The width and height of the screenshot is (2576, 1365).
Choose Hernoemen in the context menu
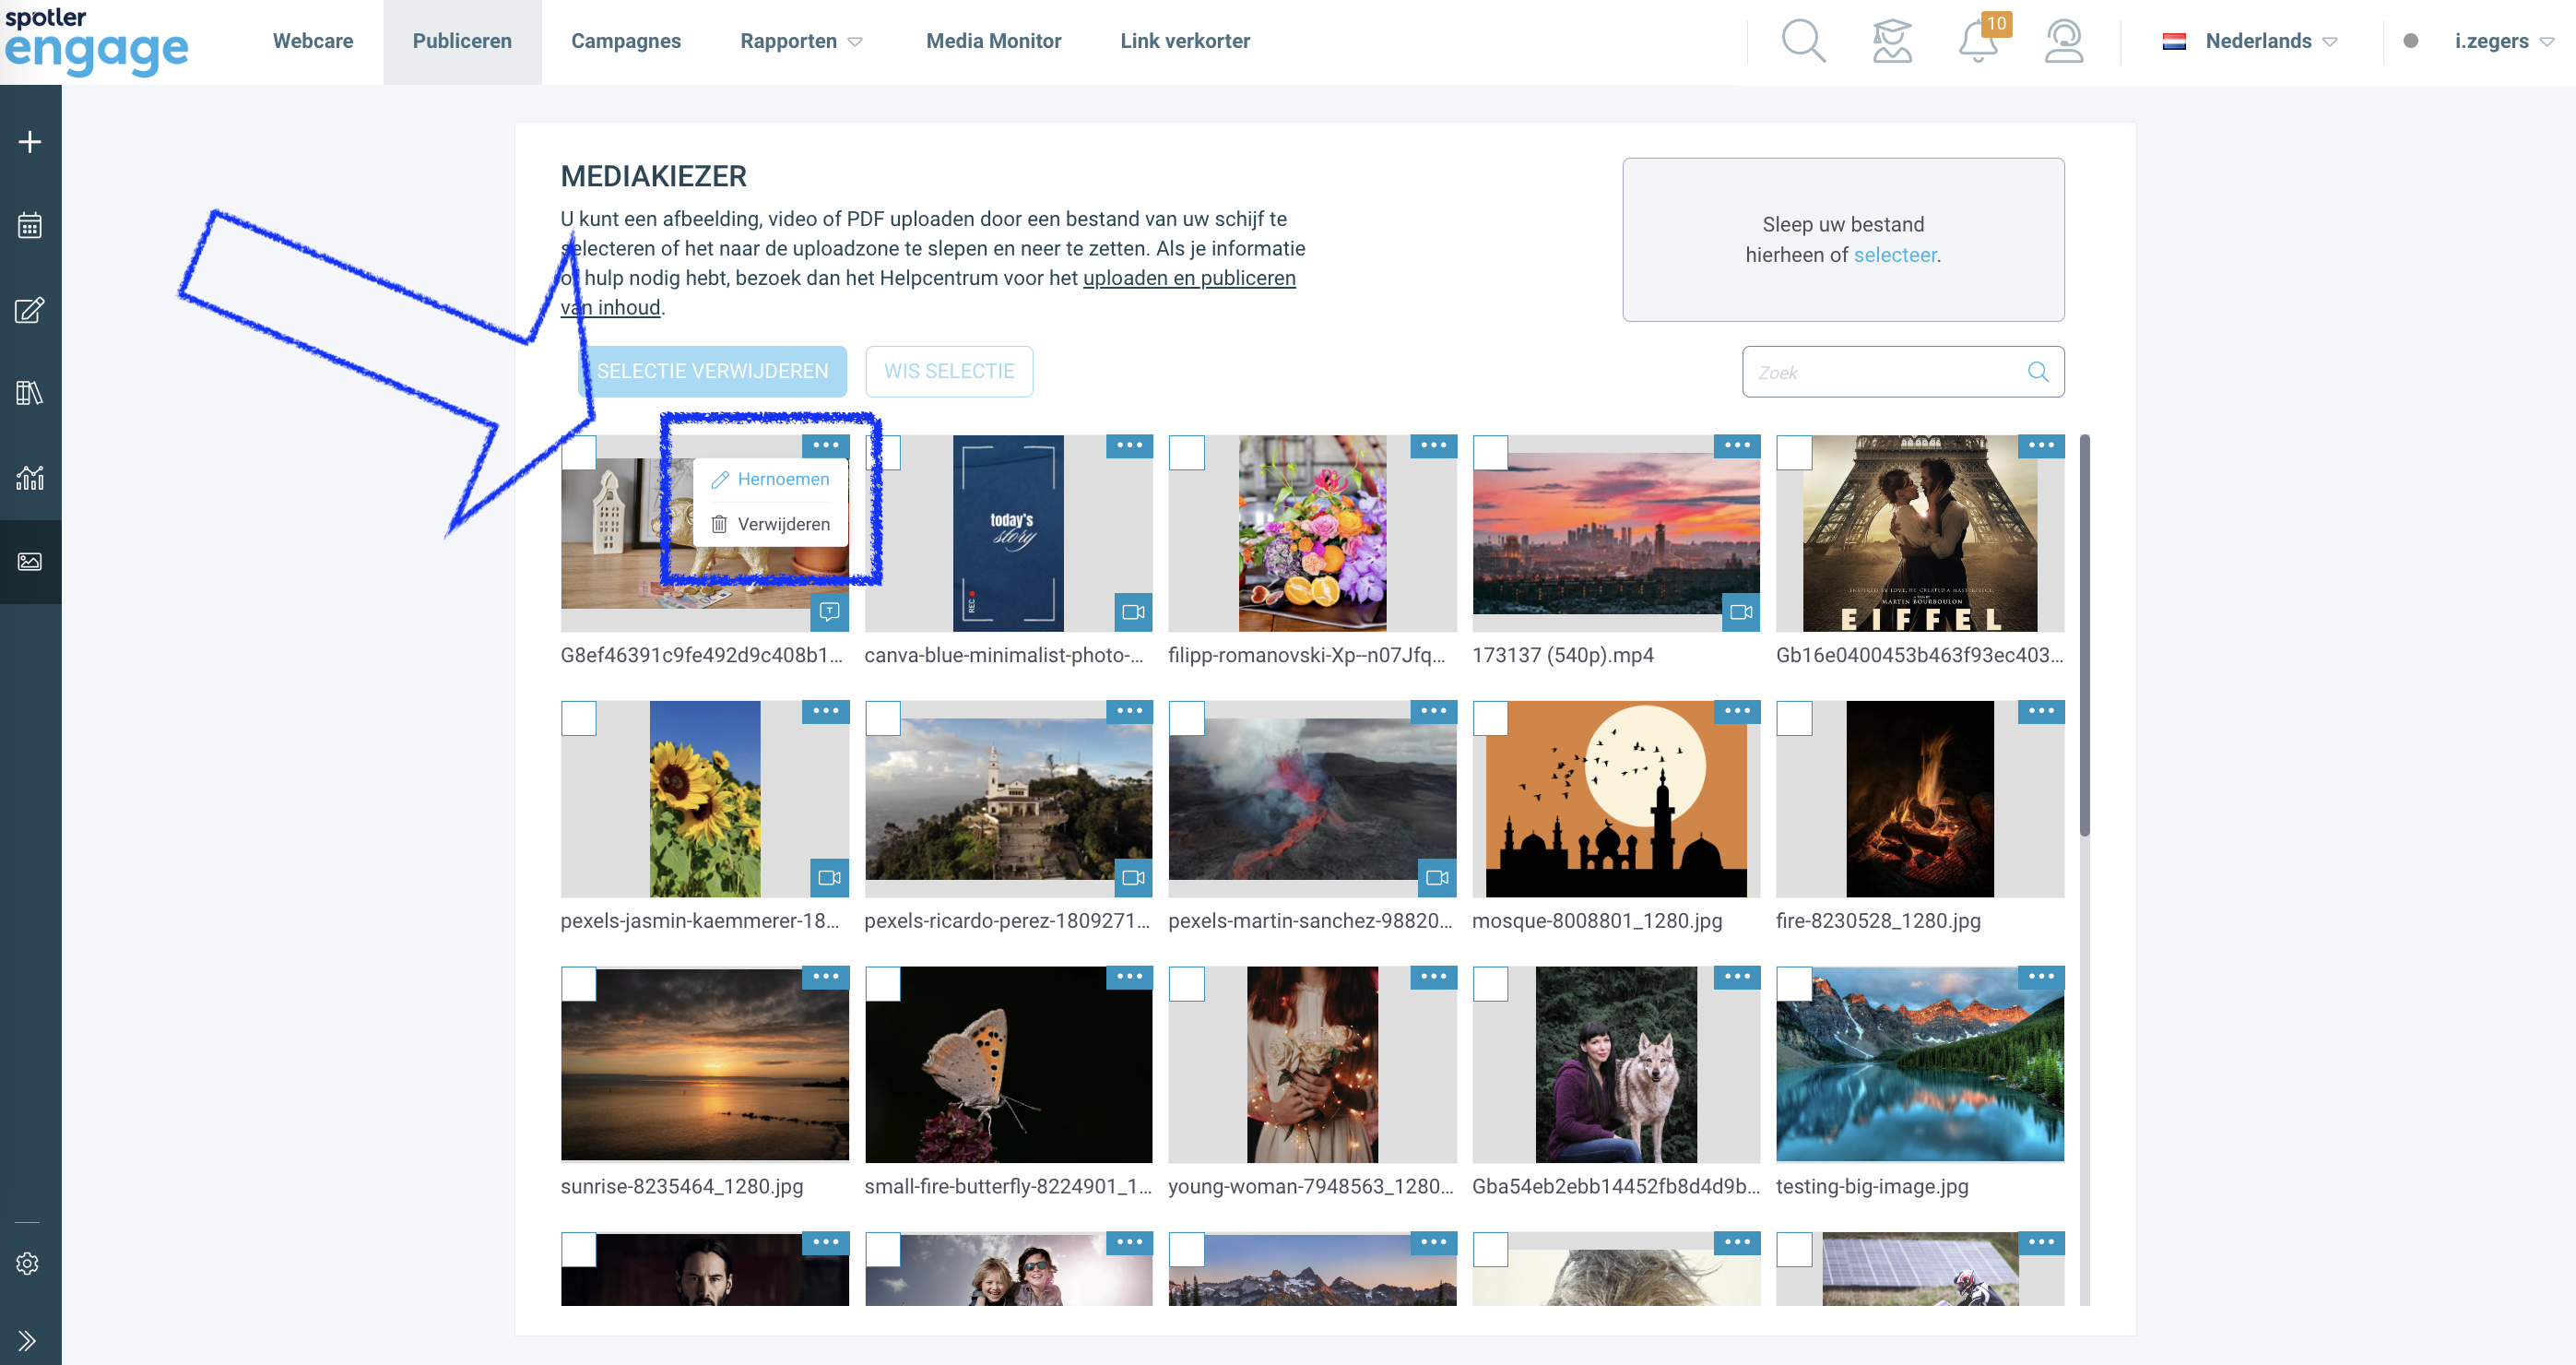click(x=770, y=480)
